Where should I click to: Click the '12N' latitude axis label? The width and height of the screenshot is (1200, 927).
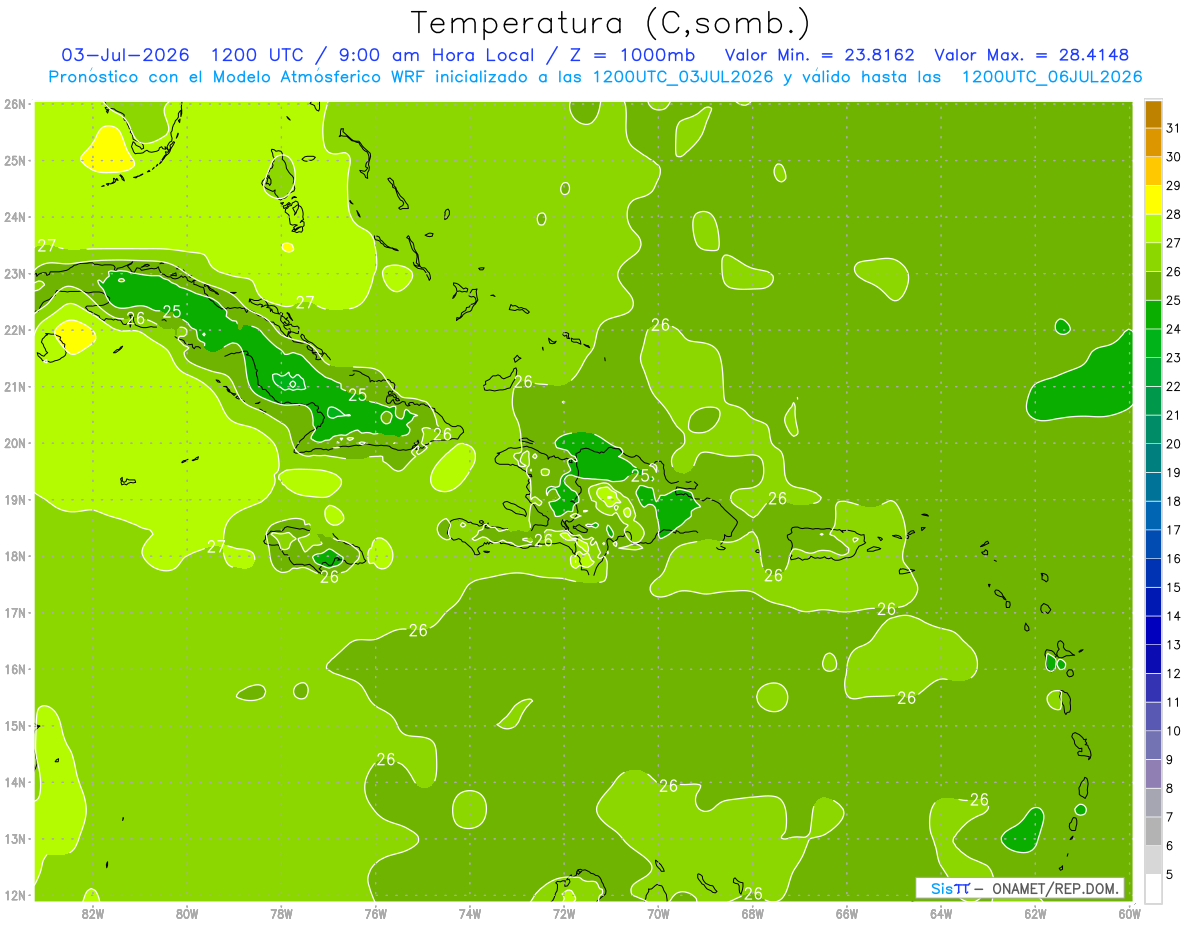15,895
